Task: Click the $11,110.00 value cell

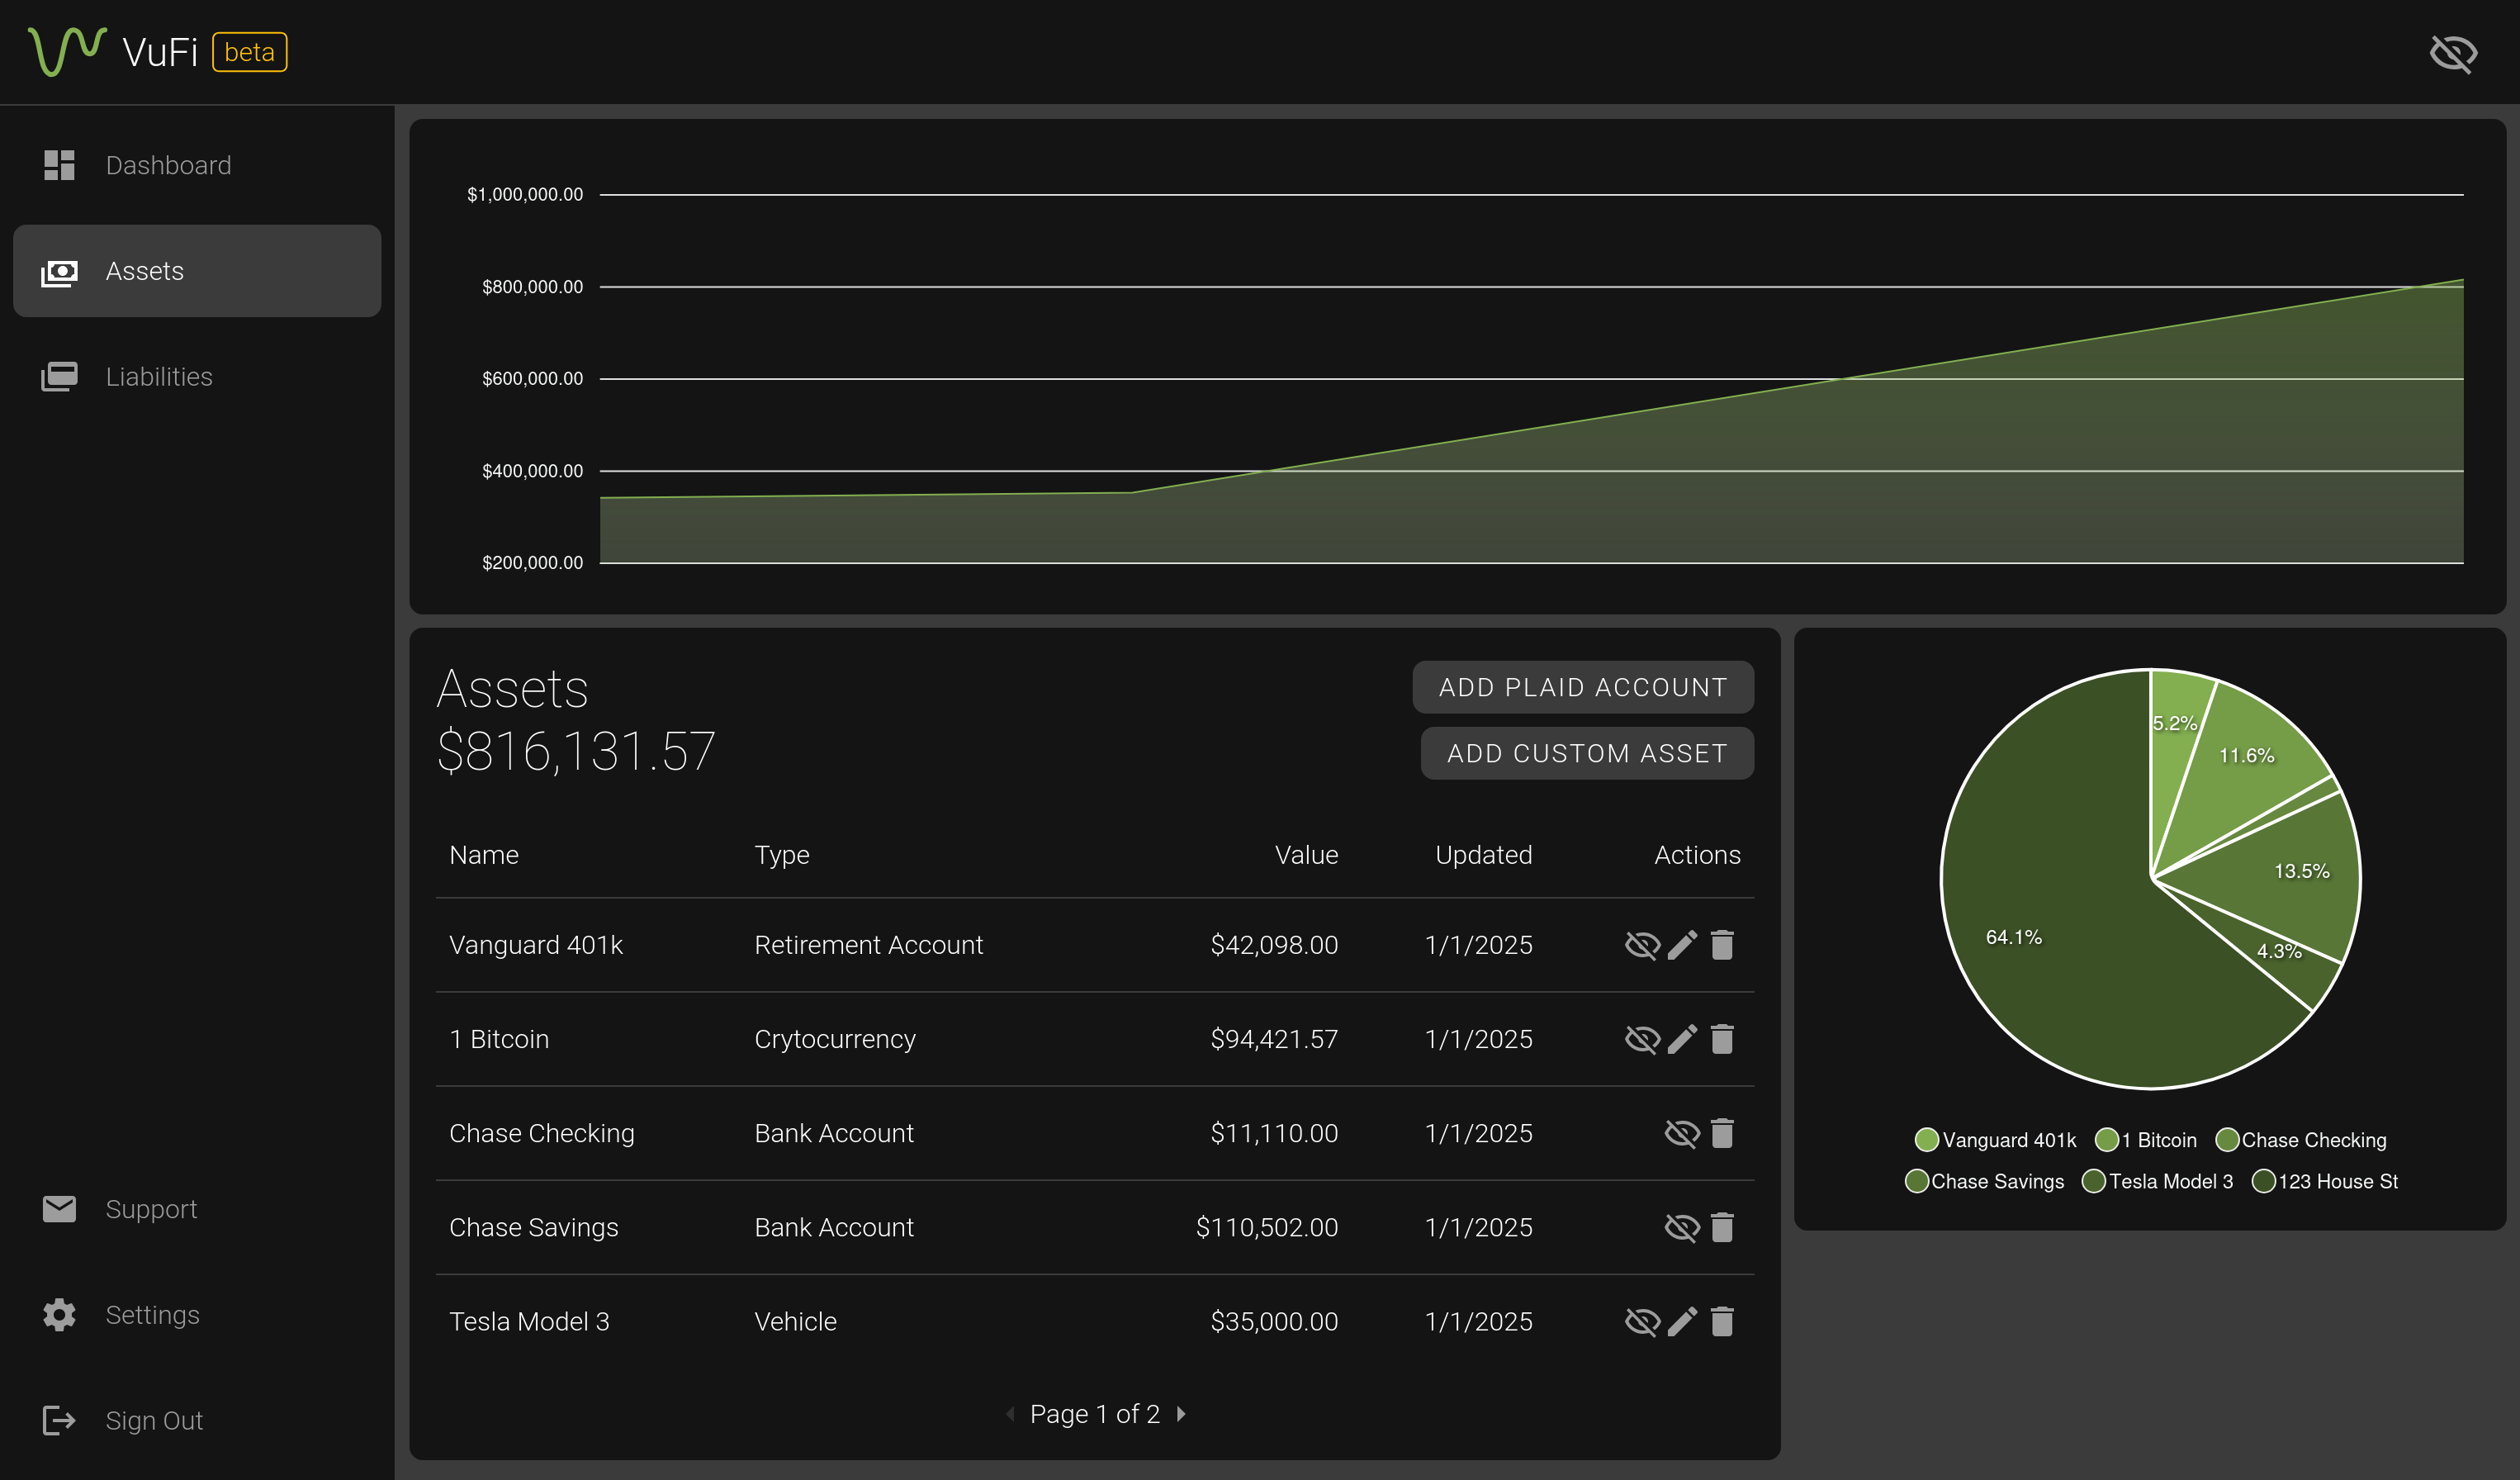Action: coord(1274,1133)
